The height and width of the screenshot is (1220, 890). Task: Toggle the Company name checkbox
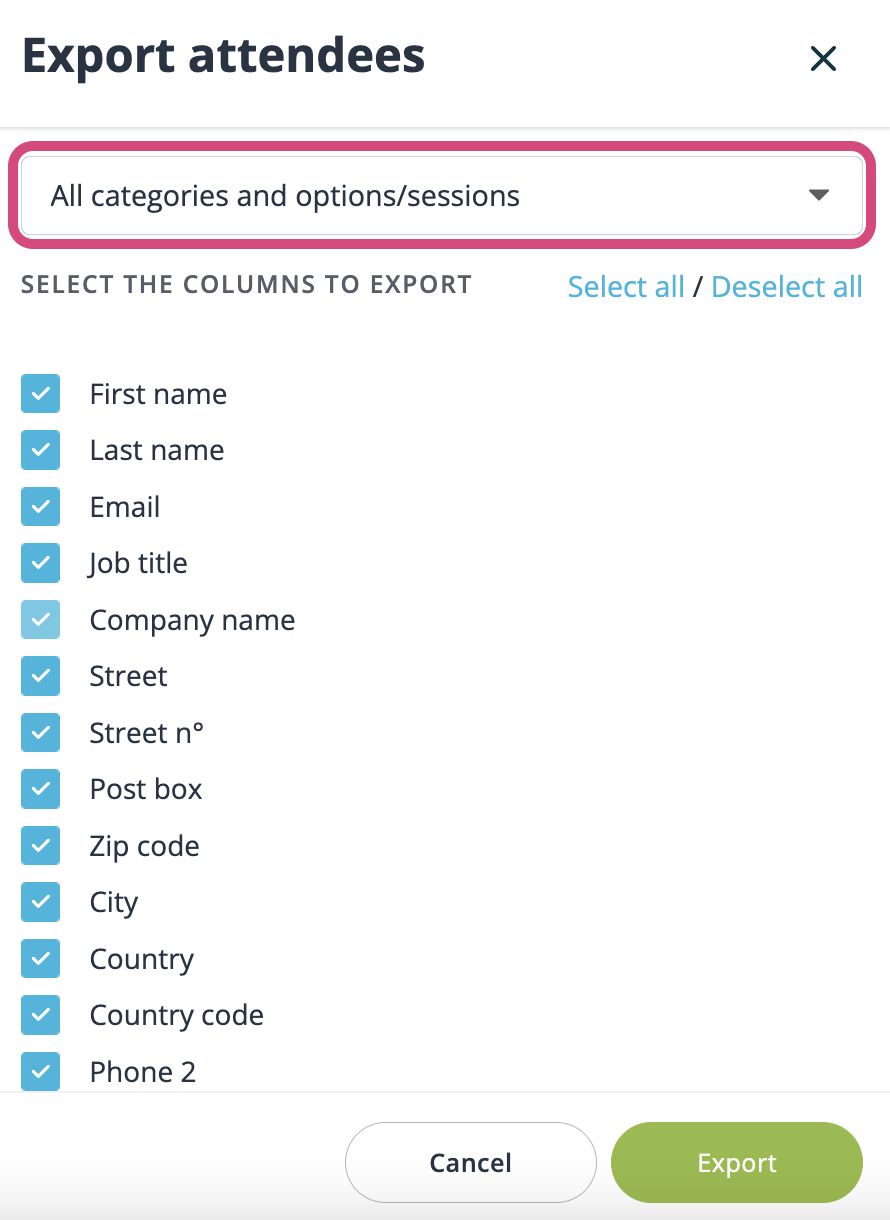40,619
